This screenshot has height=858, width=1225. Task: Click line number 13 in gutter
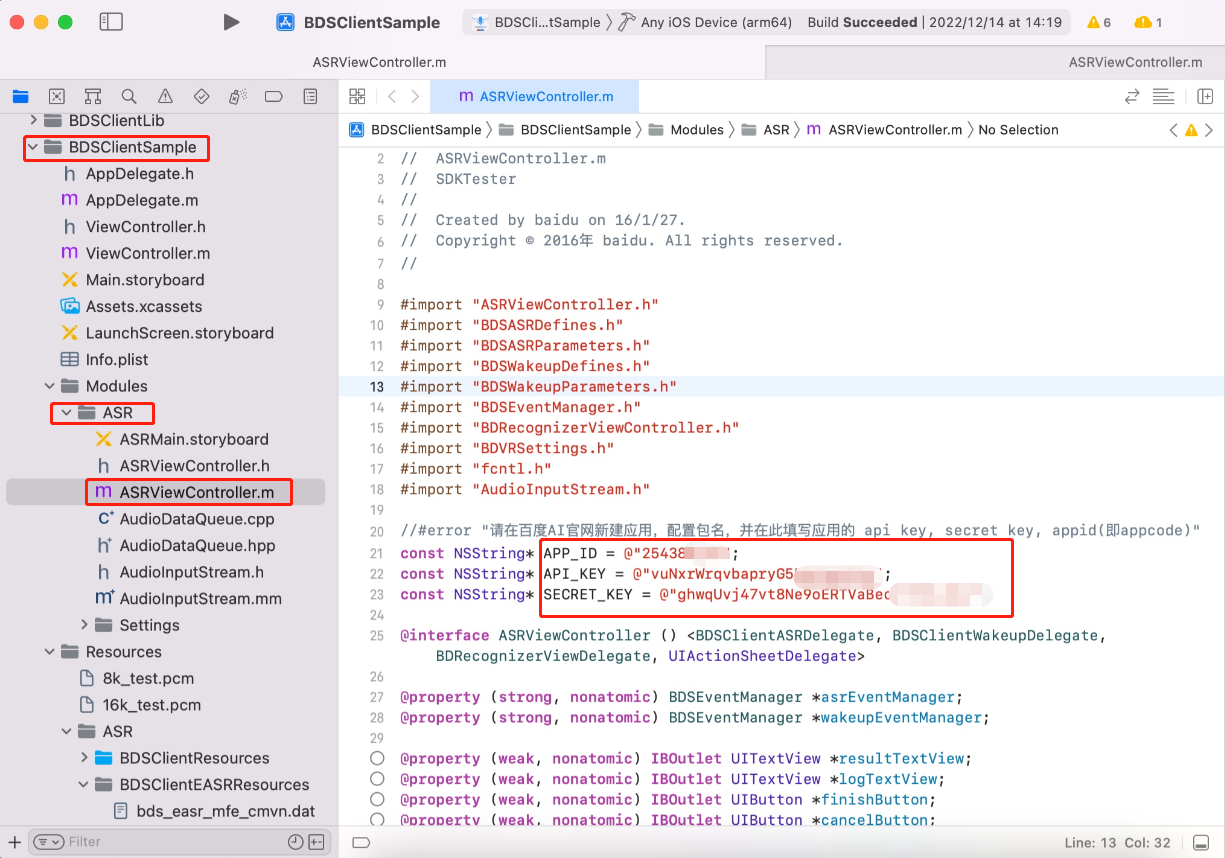377,387
